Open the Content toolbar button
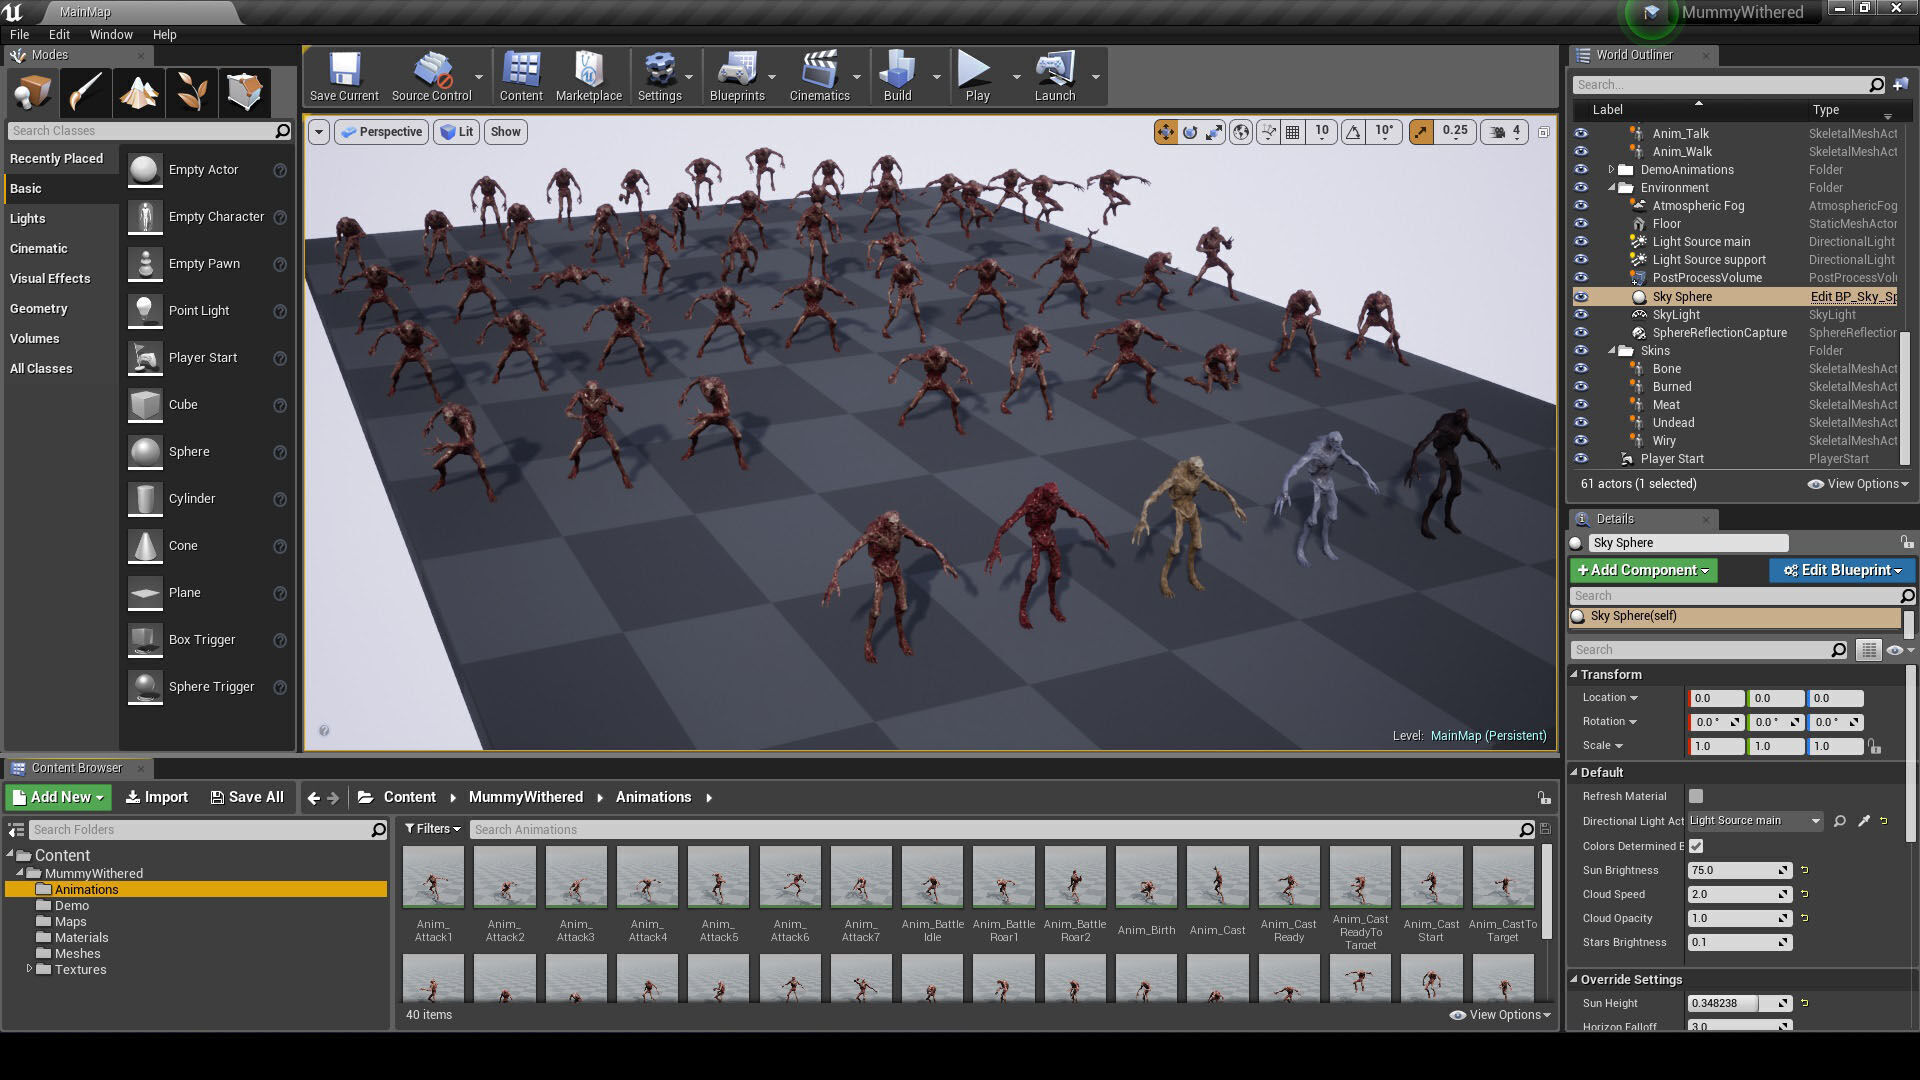Image resolution: width=1920 pixels, height=1080 pixels. point(521,76)
